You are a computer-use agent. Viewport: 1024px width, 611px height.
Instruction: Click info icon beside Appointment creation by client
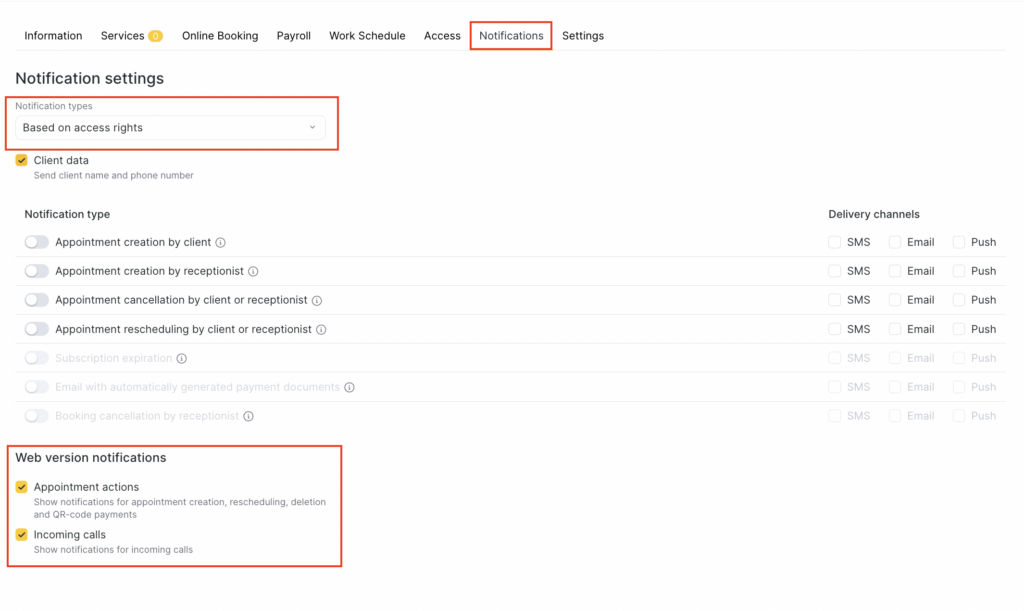pyautogui.click(x=221, y=243)
